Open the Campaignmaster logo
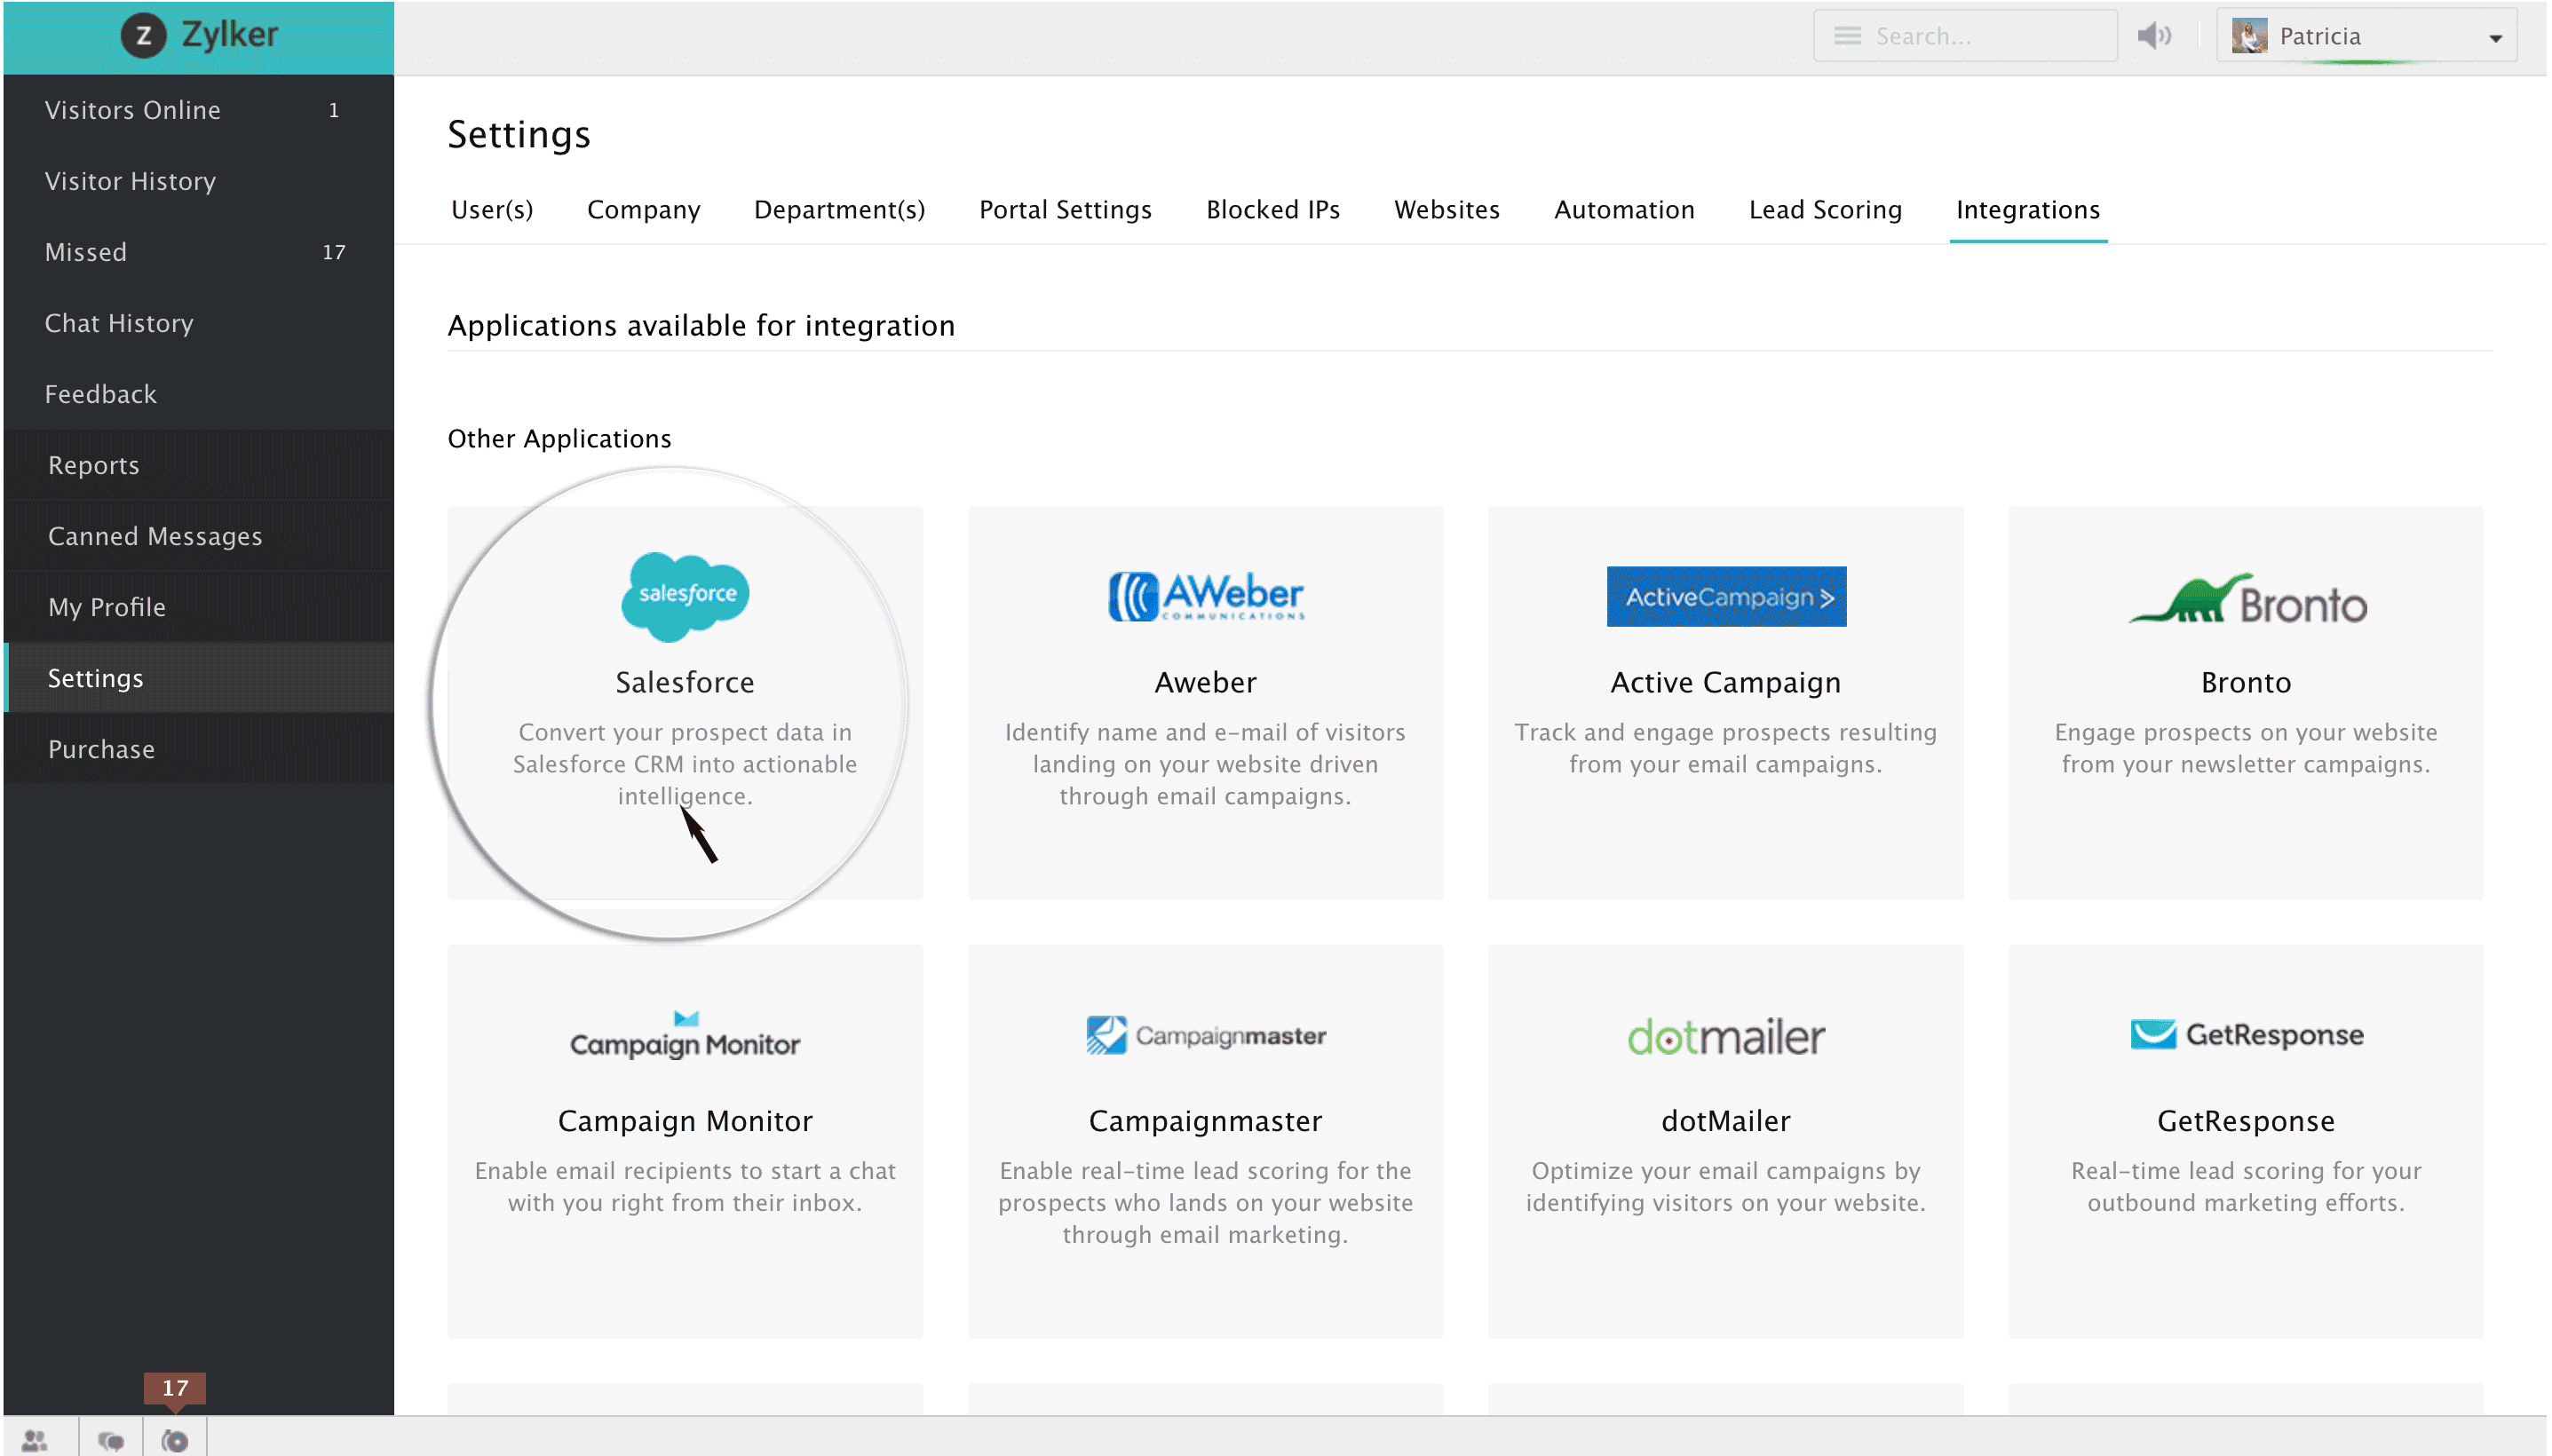This screenshot has height=1456, width=2552. pyautogui.click(x=1205, y=1035)
